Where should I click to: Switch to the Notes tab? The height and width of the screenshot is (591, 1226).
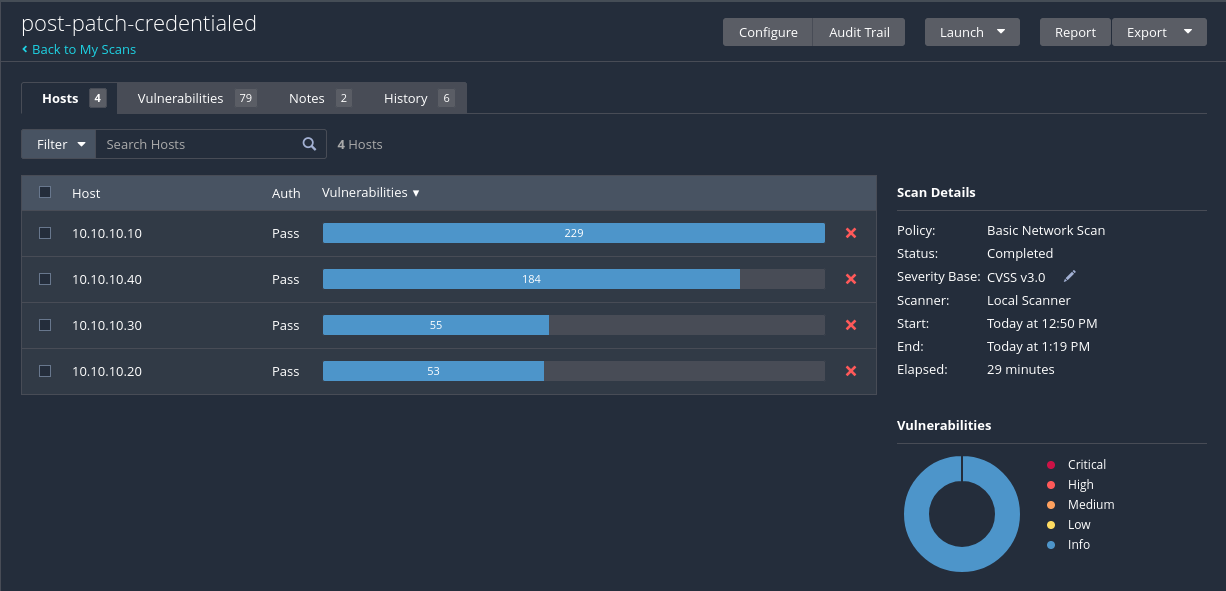click(x=319, y=98)
